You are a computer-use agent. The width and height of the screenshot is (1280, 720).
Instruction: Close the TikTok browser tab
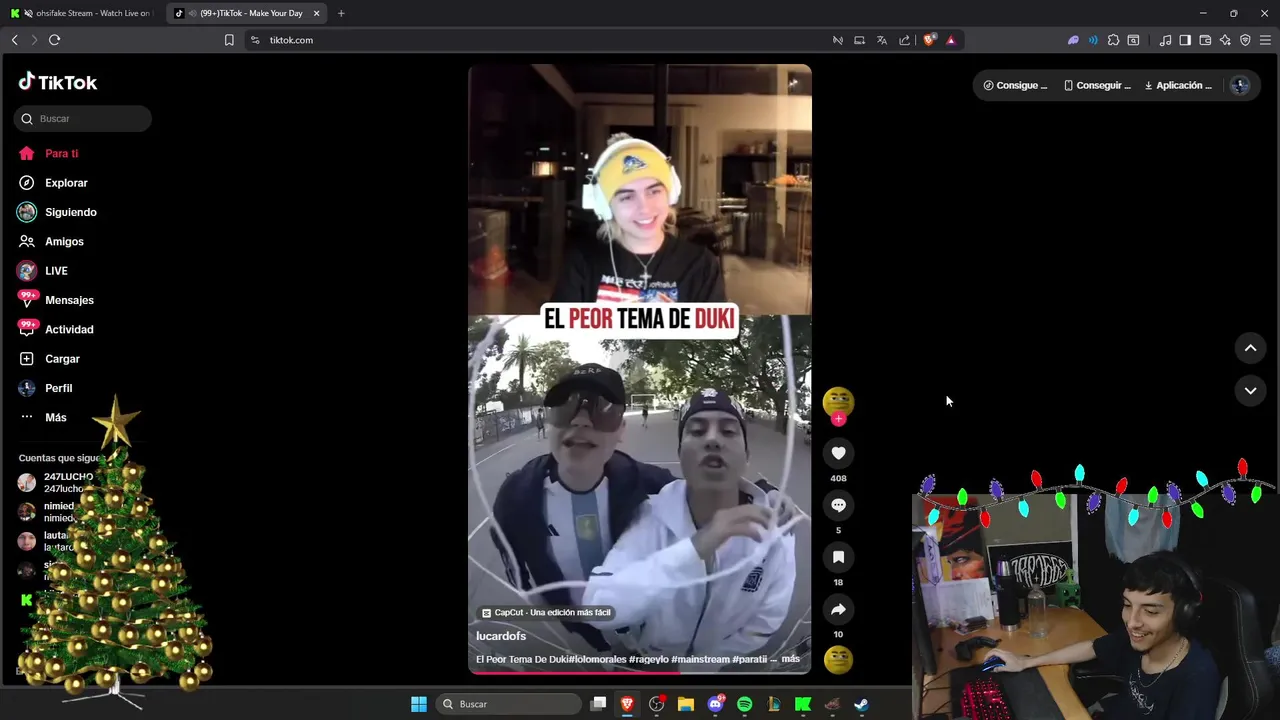click(x=317, y=13)
